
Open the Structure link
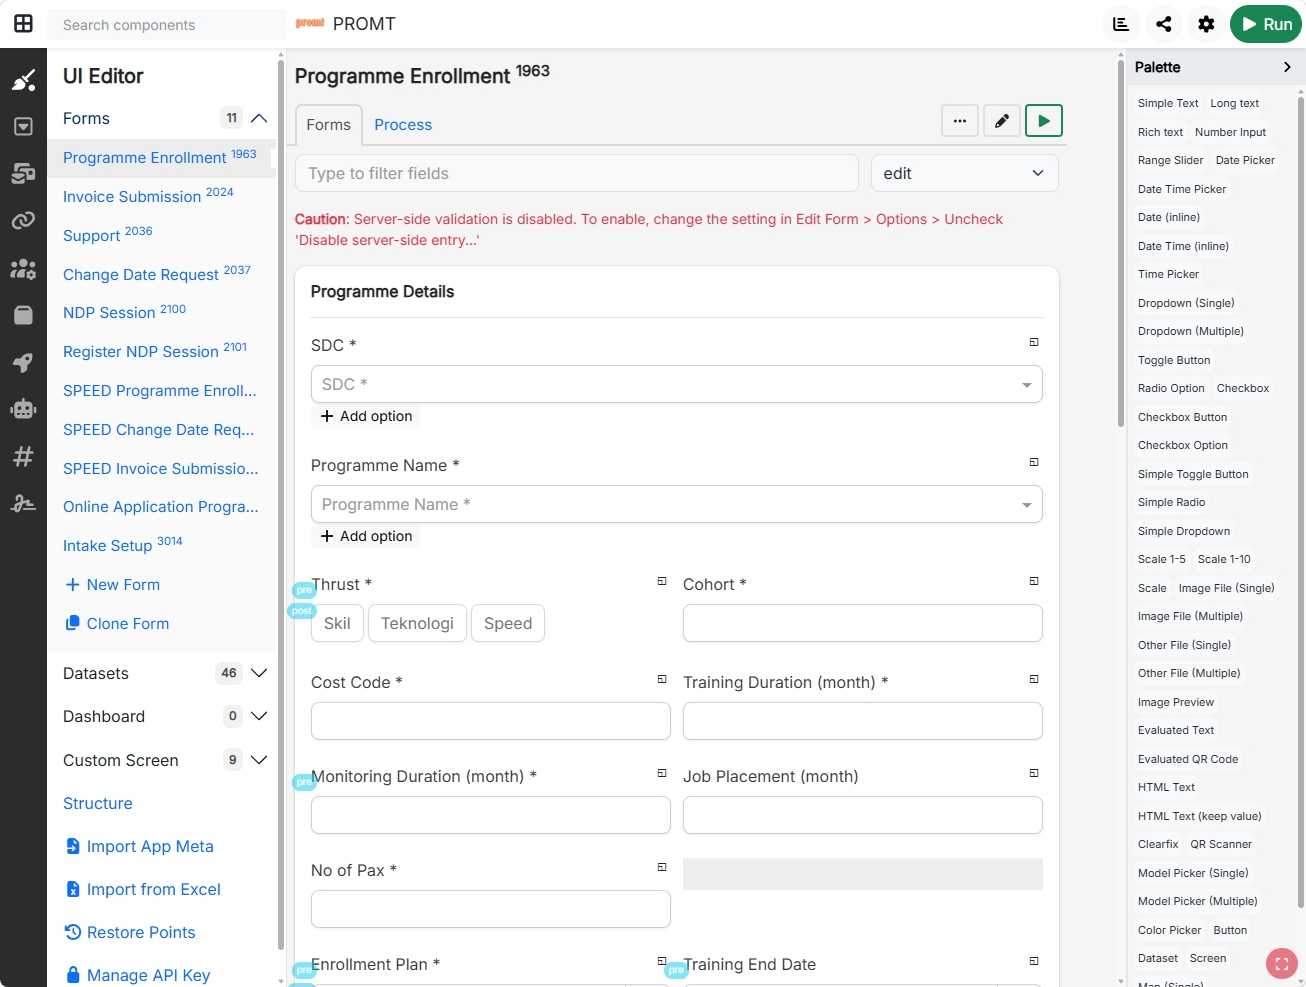tap(98, 803)
